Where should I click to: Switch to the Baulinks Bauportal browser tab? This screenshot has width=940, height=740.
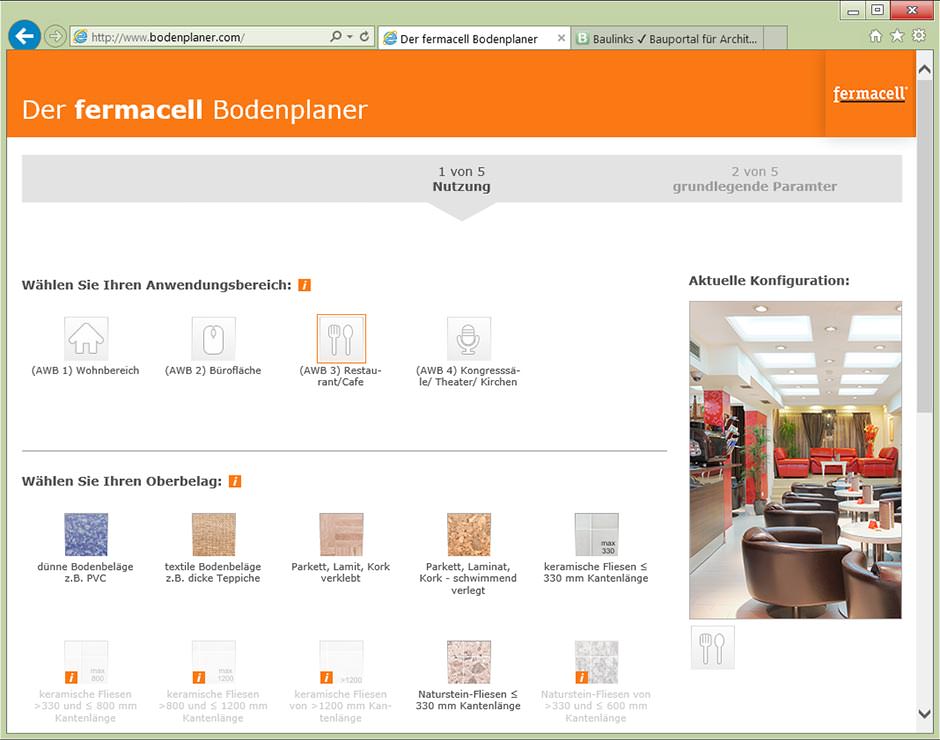[667, 39]
